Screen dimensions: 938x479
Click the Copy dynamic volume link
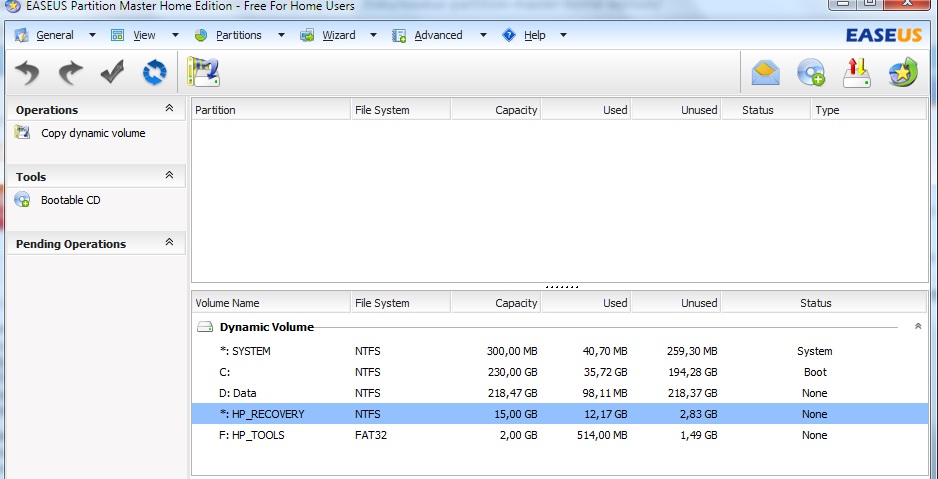(93, 133)
